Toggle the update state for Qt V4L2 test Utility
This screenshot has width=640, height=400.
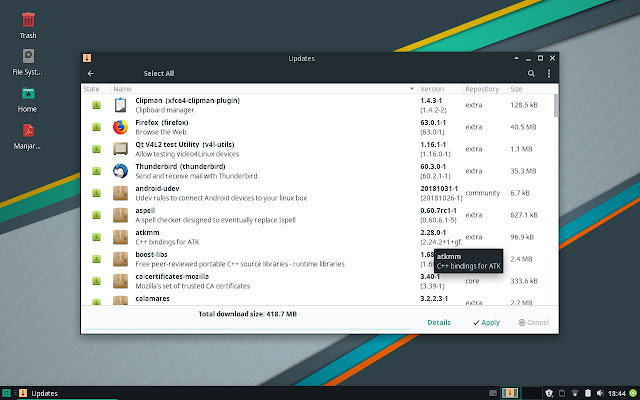click(96, 149)
